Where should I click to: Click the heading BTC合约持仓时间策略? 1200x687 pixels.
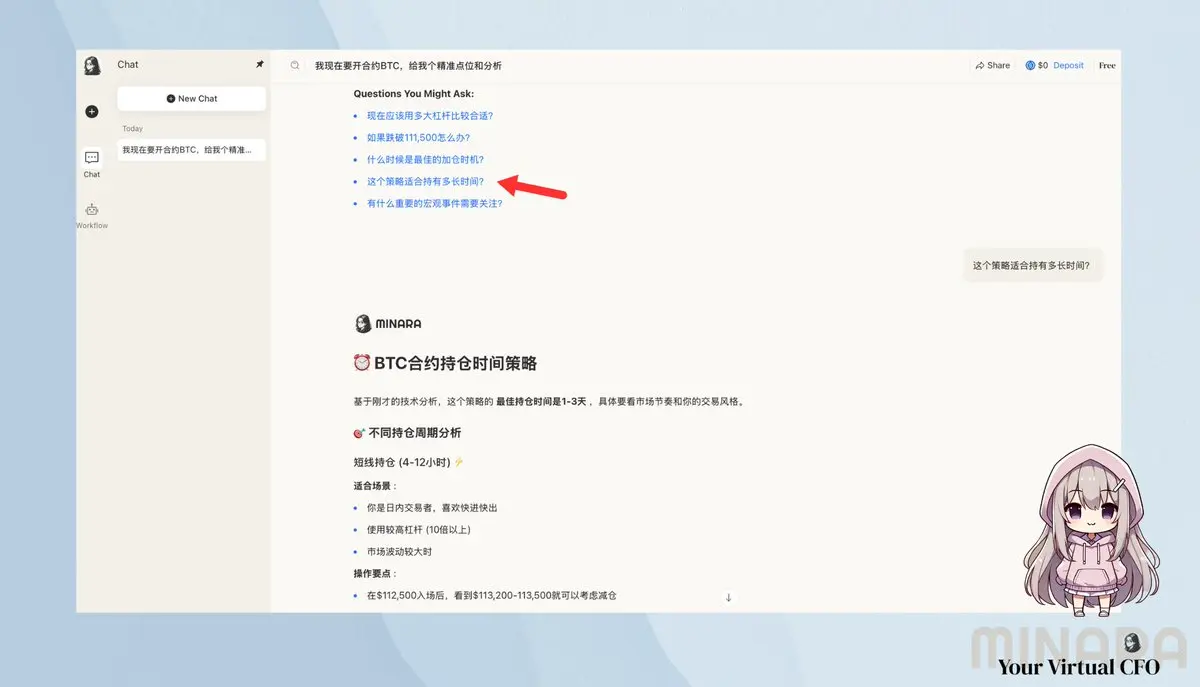(x=445, y=363)
